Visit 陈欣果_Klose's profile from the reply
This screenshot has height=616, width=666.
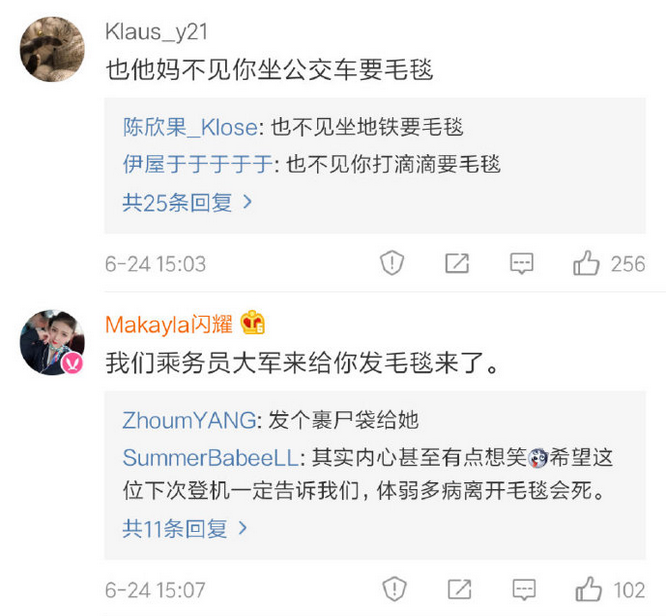point(190,127)
